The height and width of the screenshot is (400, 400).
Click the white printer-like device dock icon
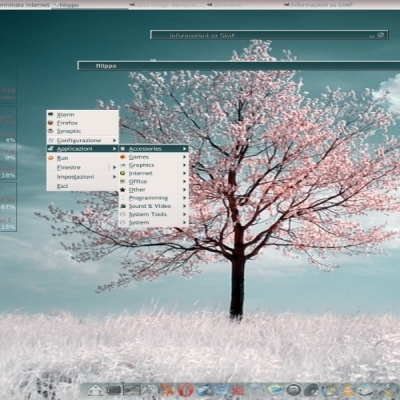(366, 390)
